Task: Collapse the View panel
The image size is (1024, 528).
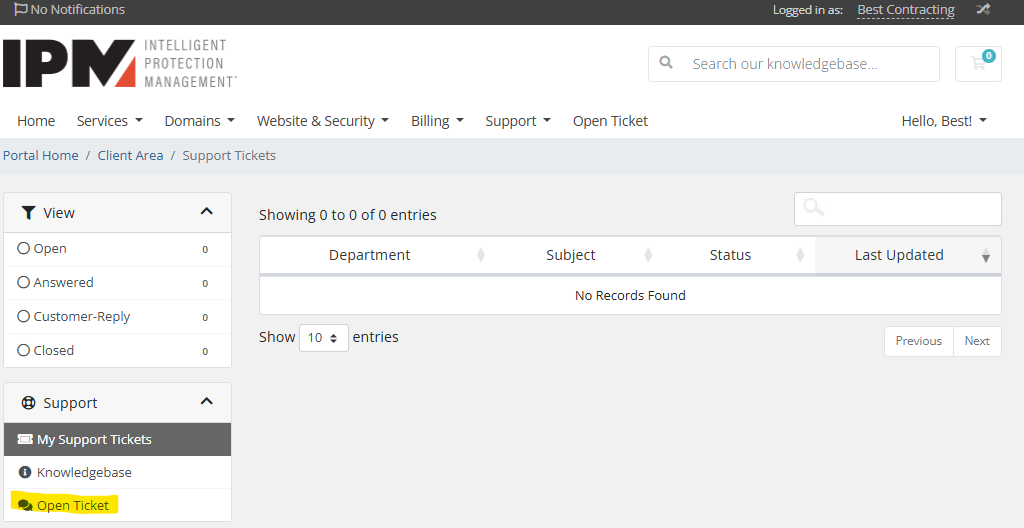Action: click(x=207, y=212)
